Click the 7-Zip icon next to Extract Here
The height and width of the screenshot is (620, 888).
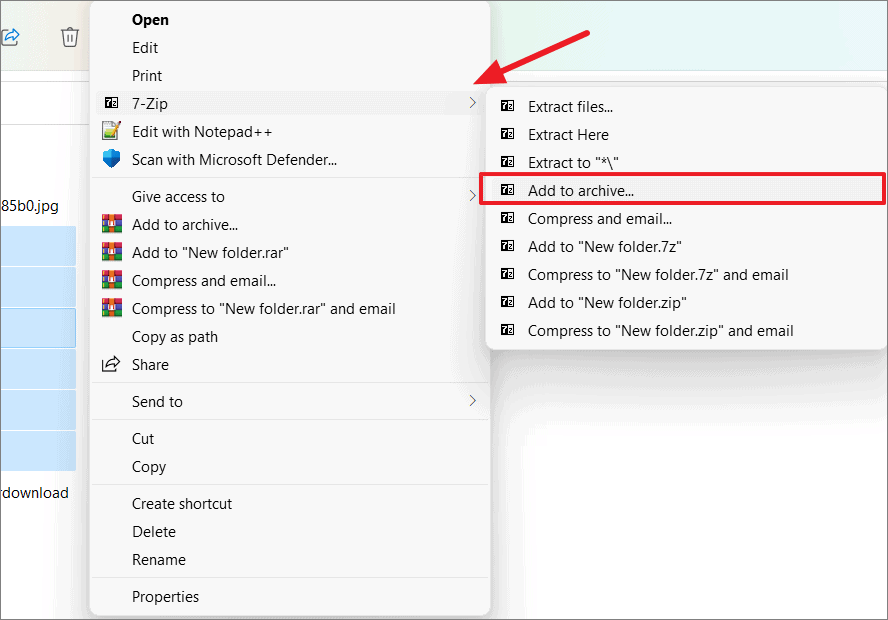[x=510, y=134]
